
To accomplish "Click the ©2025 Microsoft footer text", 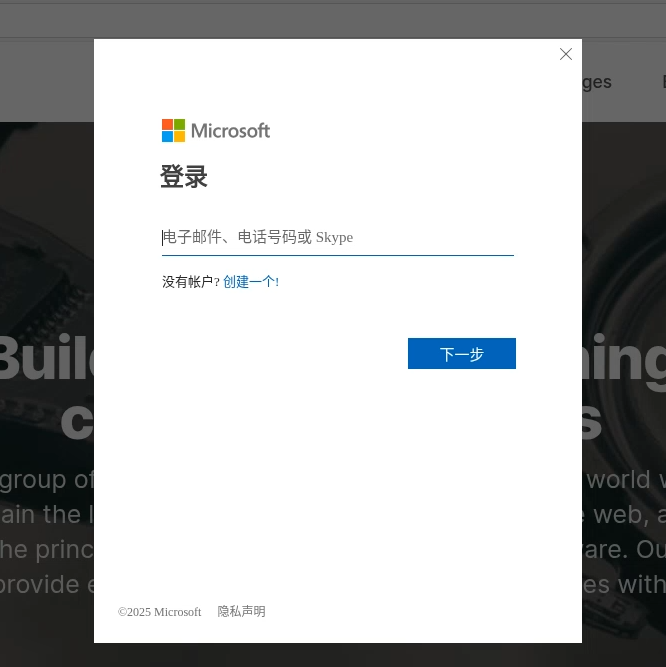I will pyautogui.click(x=160, y=612).
